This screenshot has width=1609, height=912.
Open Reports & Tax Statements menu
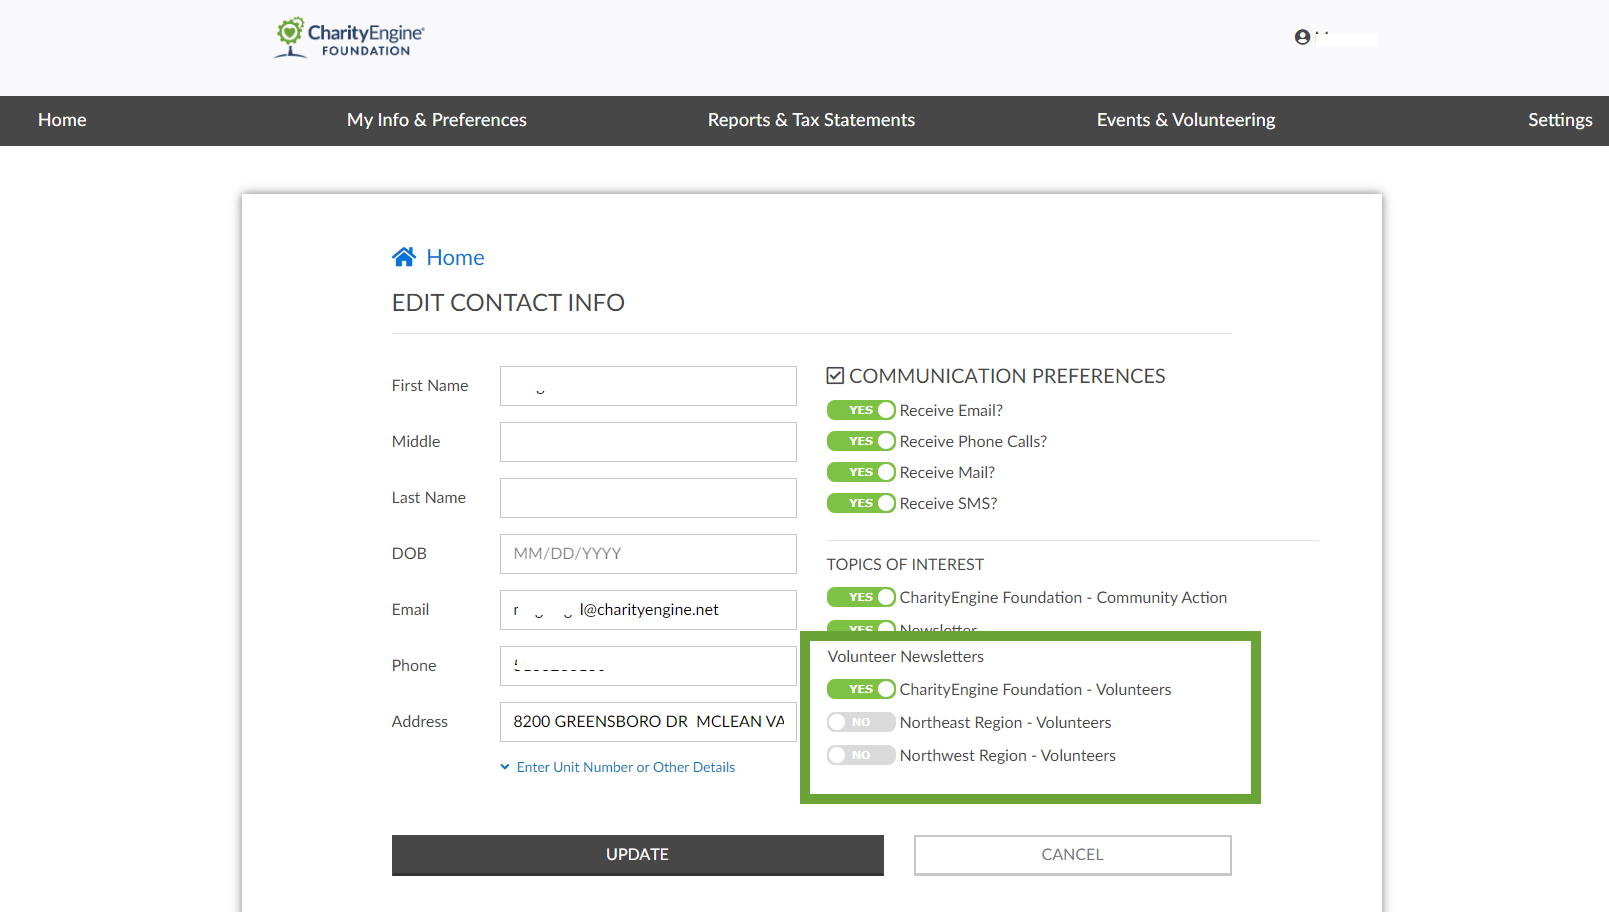tap(811, 120)
